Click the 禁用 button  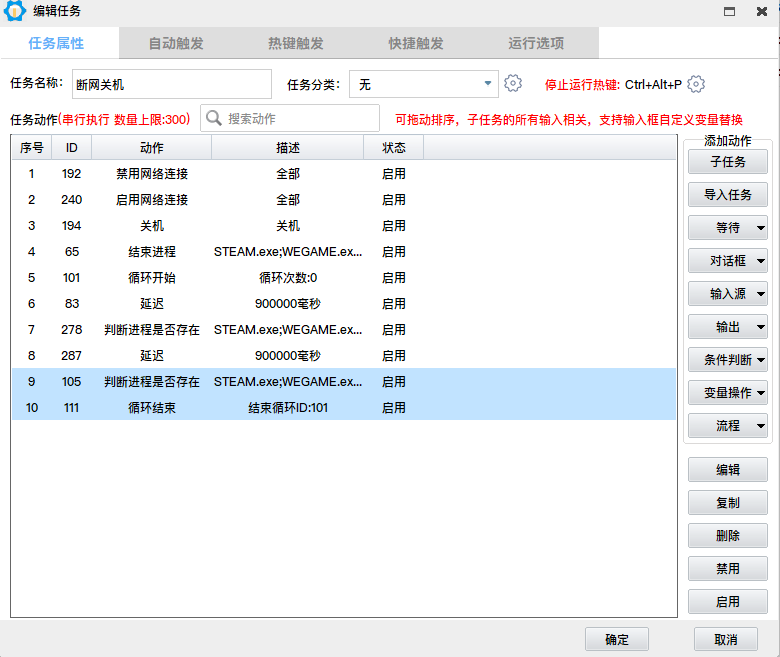click(728, 569)
